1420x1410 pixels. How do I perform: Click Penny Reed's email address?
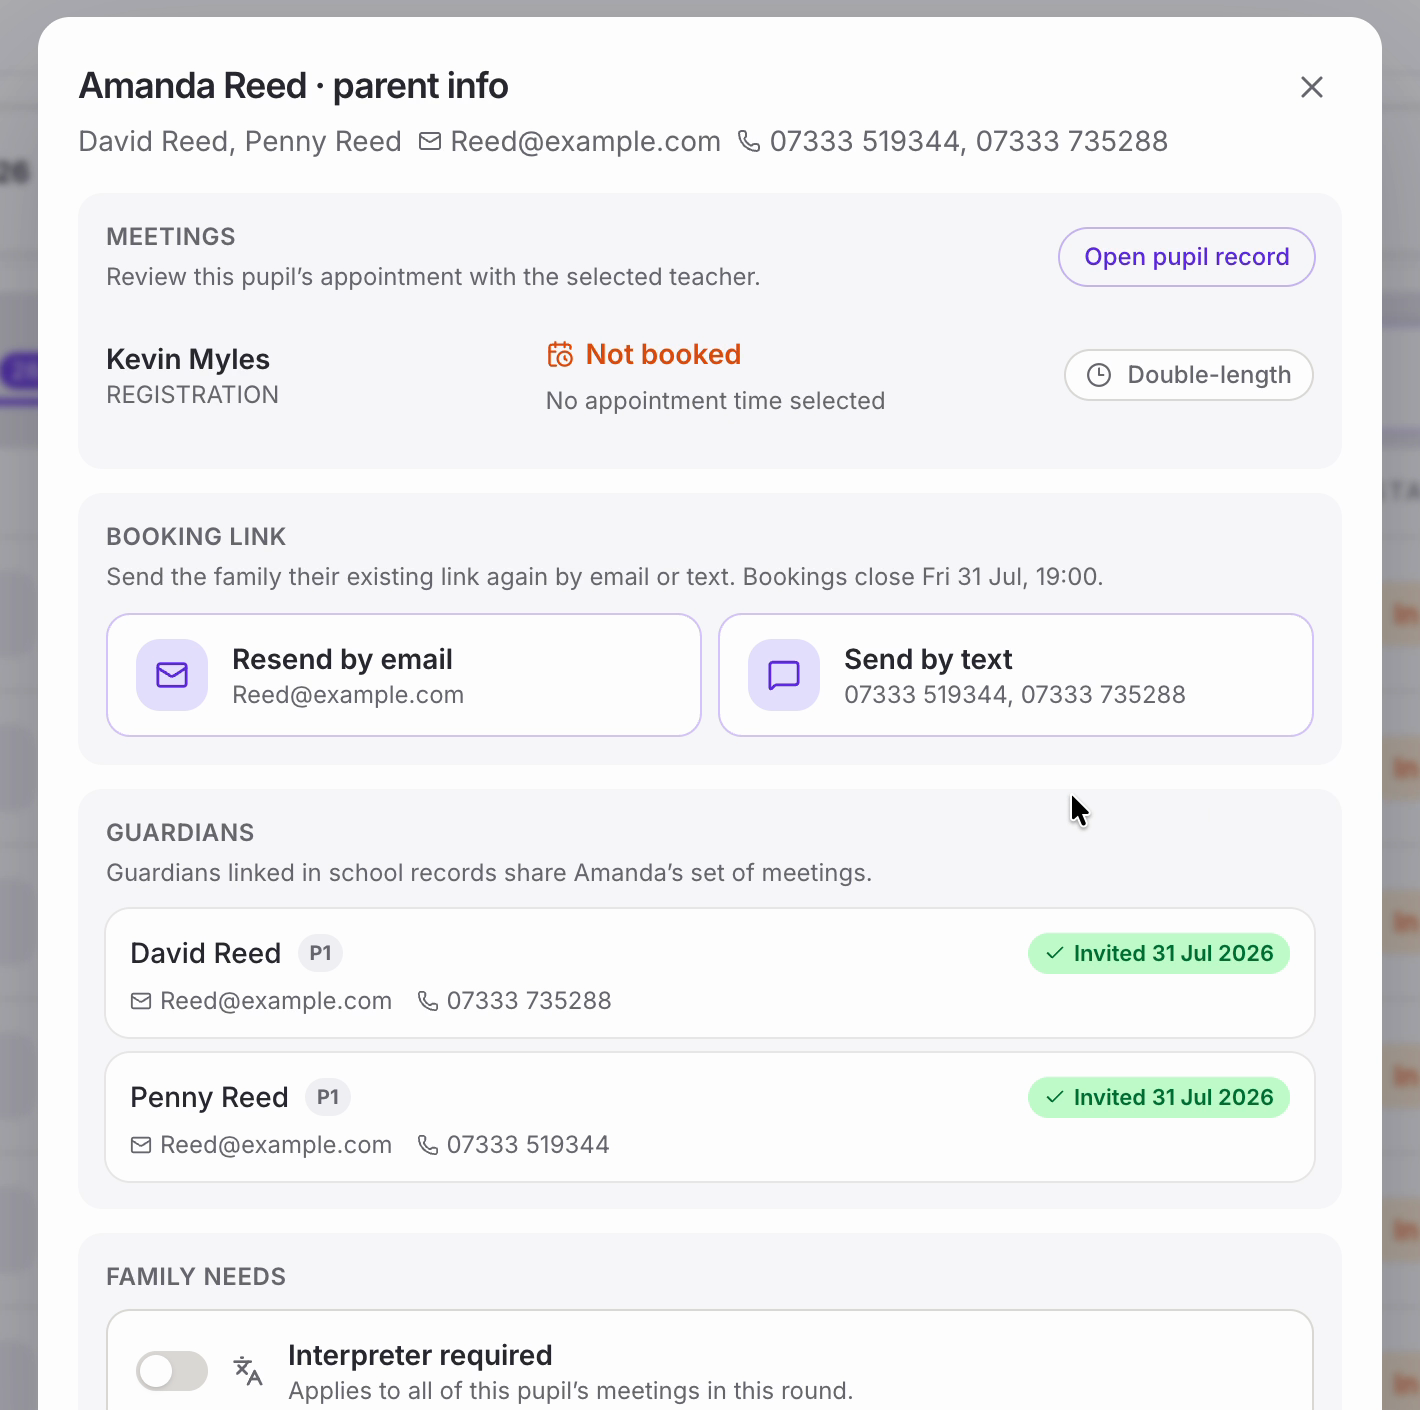click(276, 1145)
